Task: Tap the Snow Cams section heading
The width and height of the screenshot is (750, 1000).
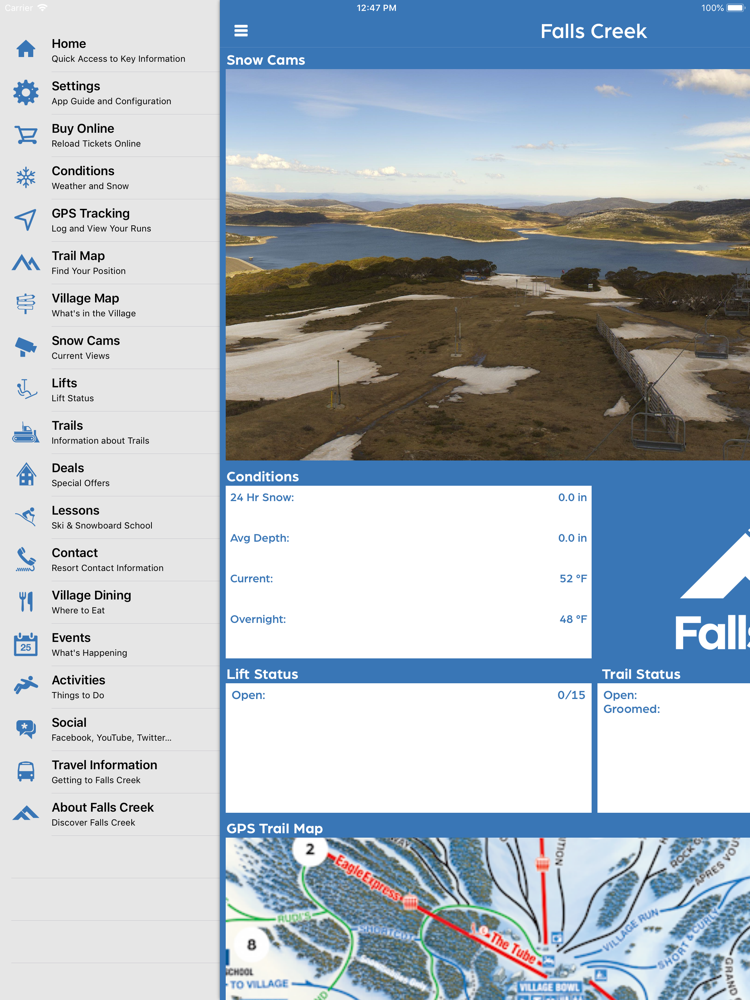Action: [x=266, y=60]
